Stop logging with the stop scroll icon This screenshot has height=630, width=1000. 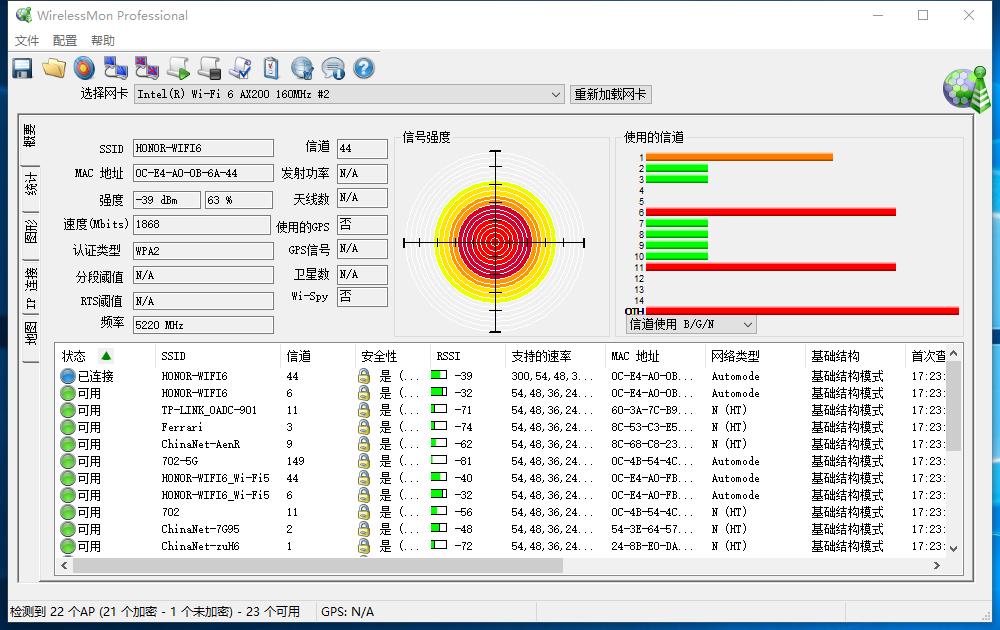click(208, 67)
